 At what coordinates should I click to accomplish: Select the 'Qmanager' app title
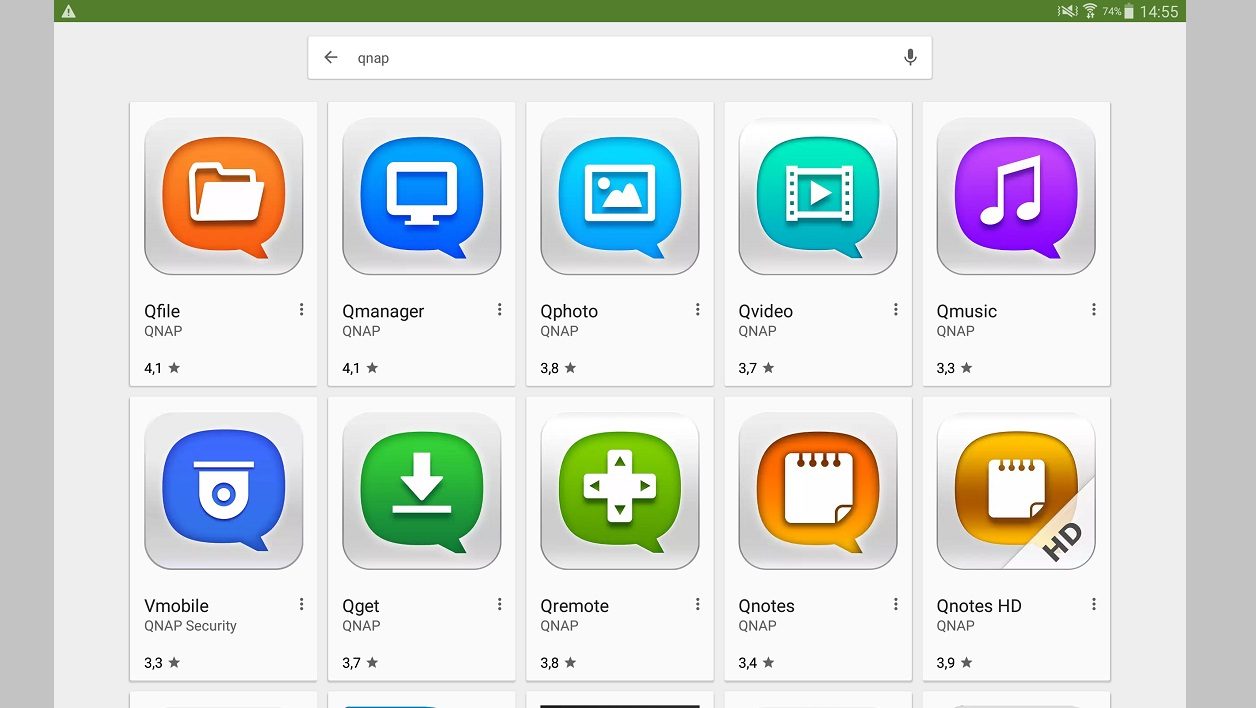[x=383, y=312]
